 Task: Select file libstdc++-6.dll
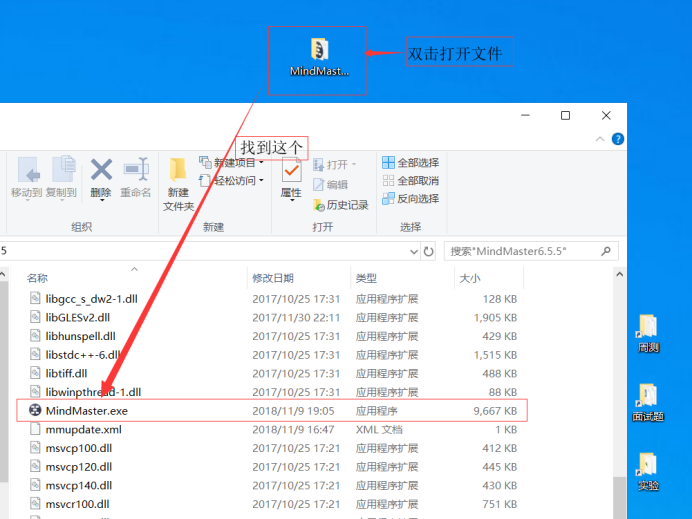coord(83,355)
